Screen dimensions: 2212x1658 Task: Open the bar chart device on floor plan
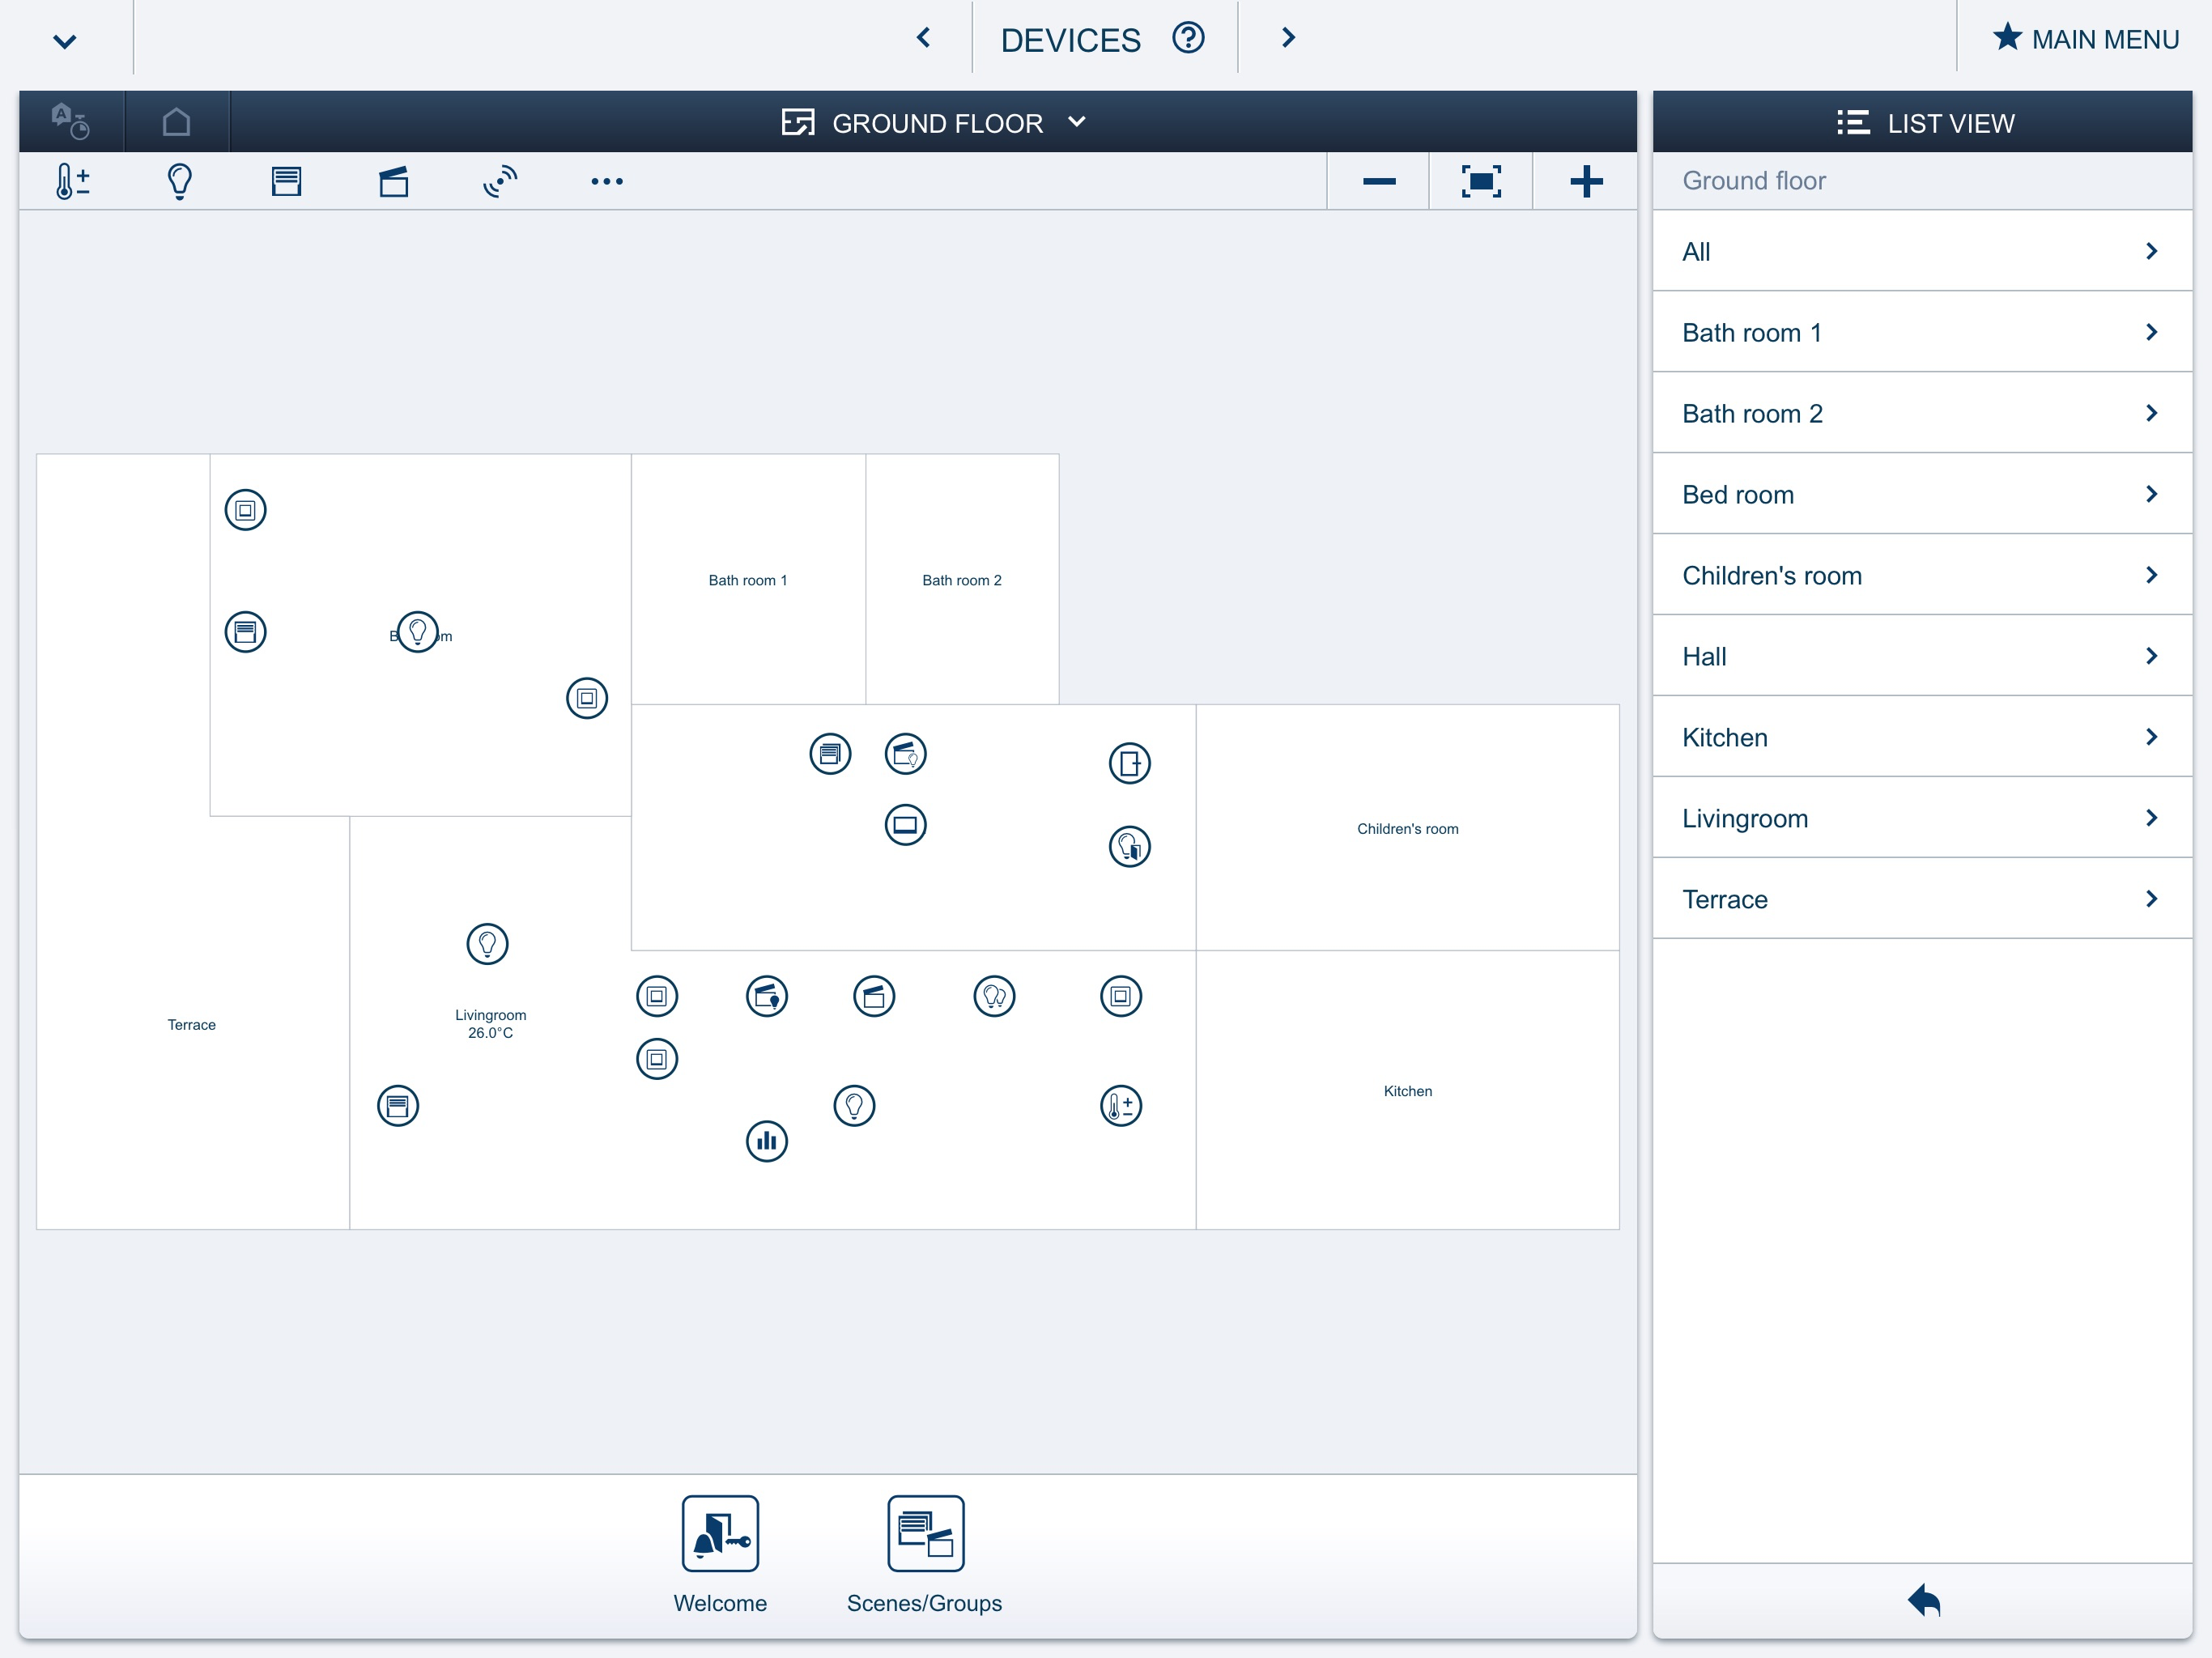[767, 1141]
